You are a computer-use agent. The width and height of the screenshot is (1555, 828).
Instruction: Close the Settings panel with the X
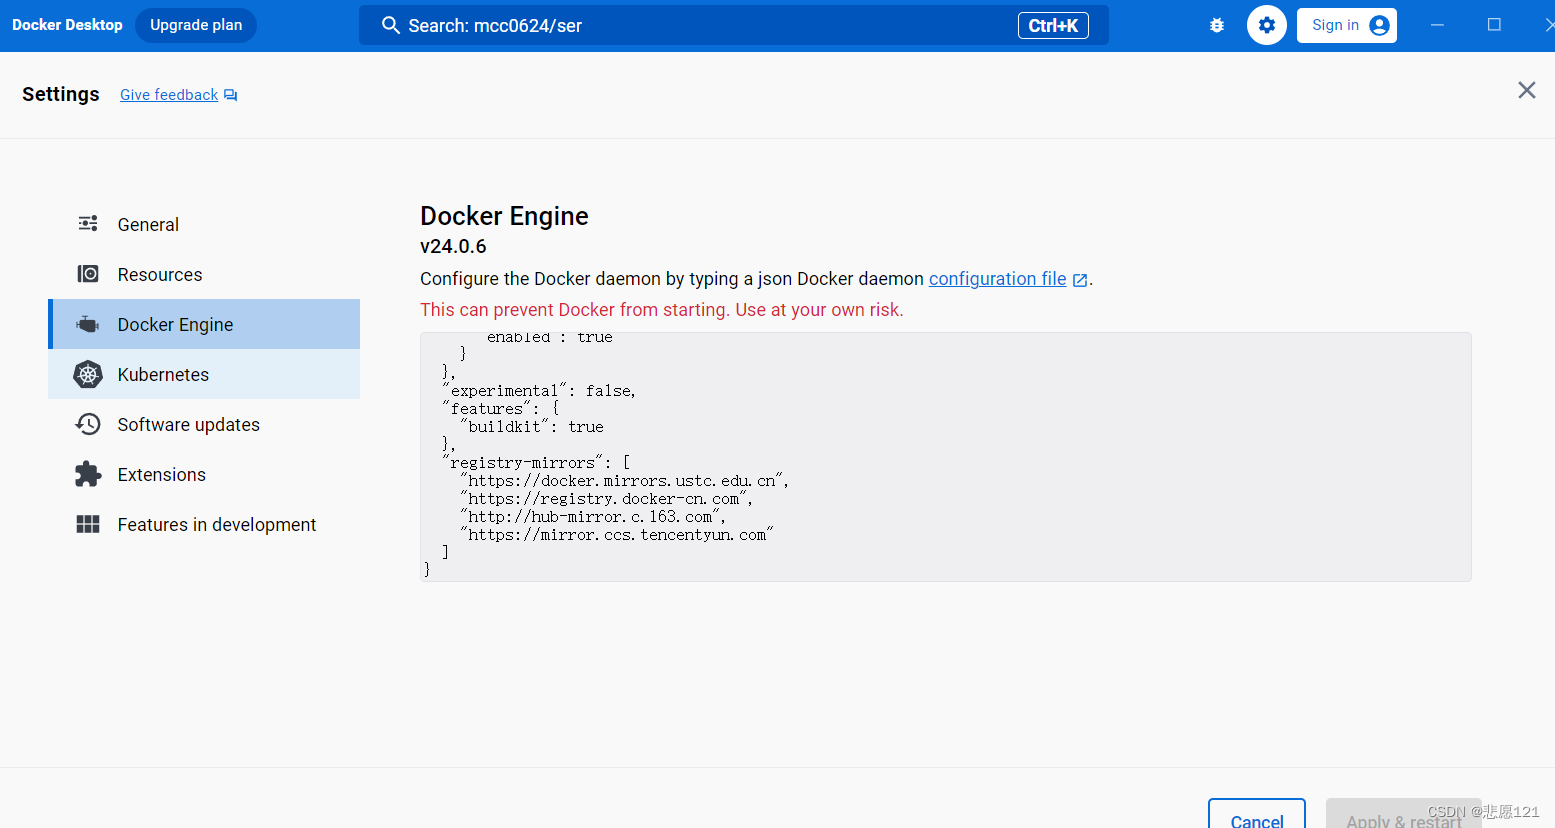click(1526, 90)
